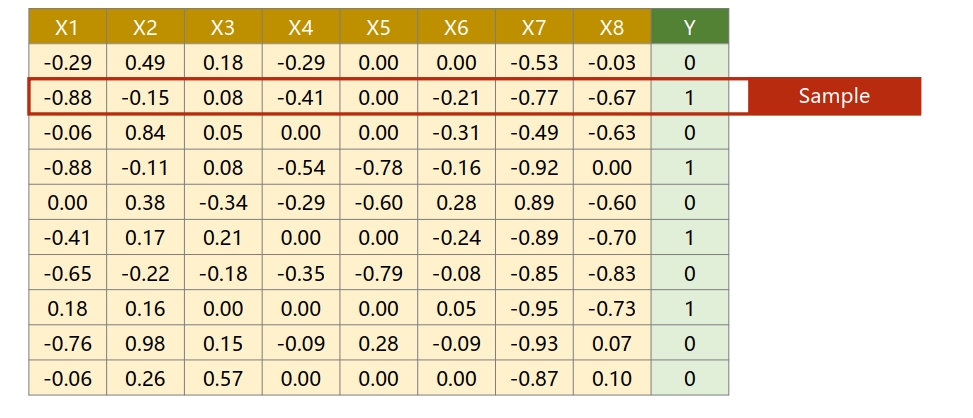Click the cell with value -0.34
The height and width of the screenshot is (418, 973).
click(x=223, y=203)
